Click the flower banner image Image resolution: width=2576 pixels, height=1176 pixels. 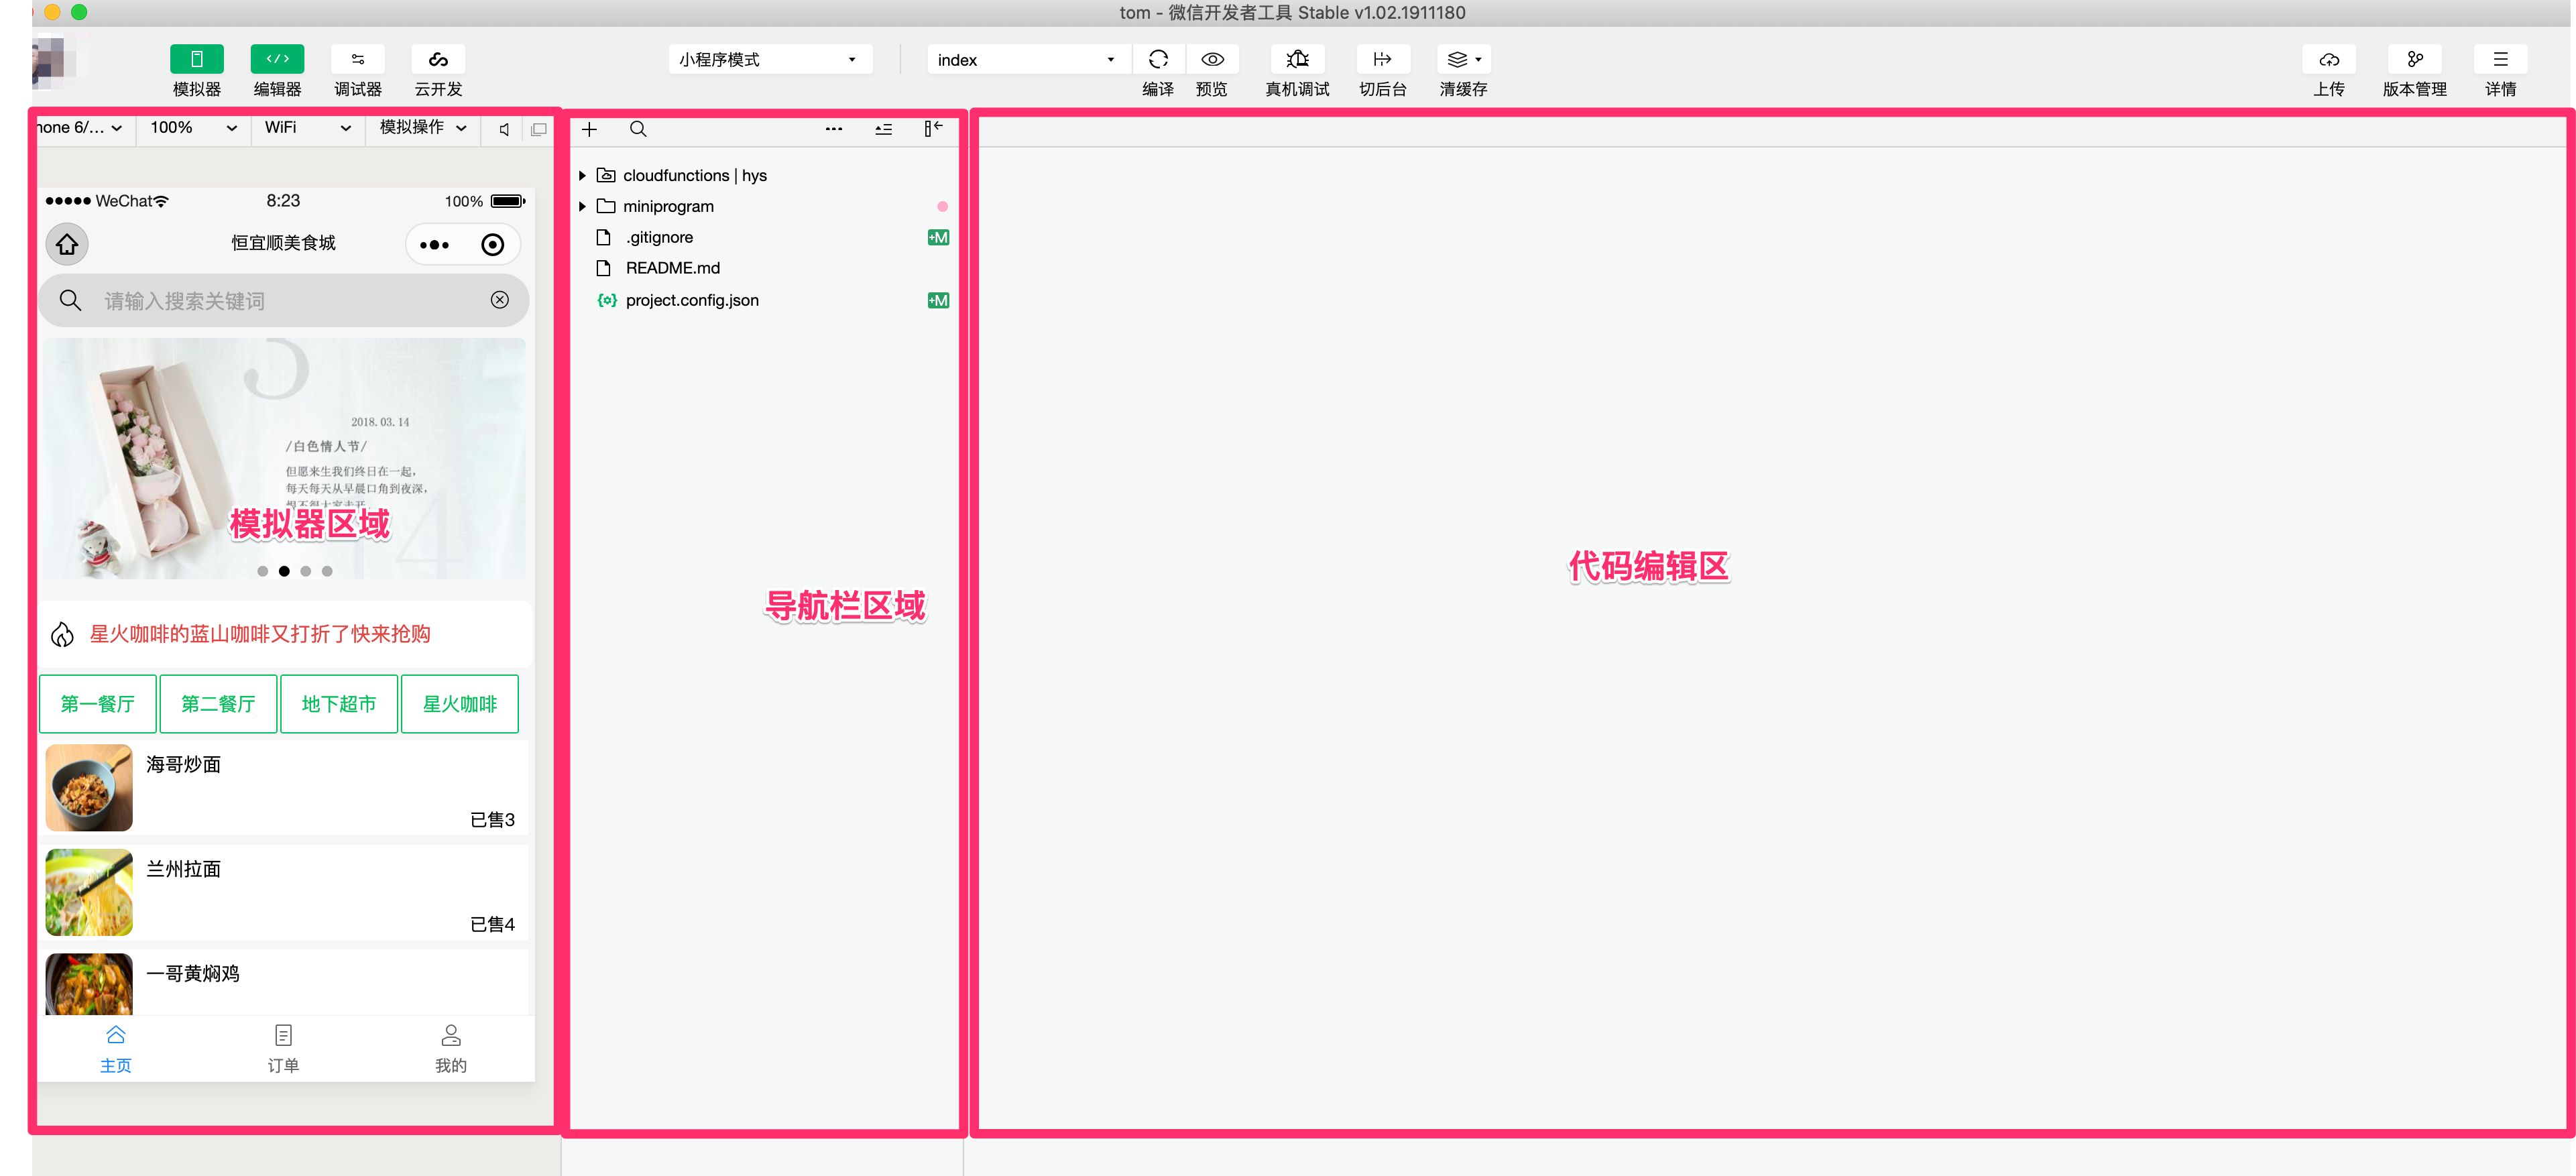click(283, 459)
